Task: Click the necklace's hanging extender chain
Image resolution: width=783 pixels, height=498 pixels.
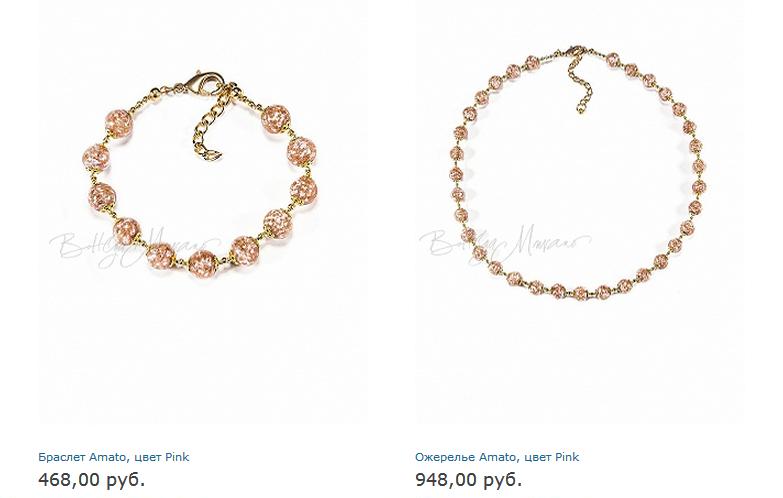Action: click(579, 85)
